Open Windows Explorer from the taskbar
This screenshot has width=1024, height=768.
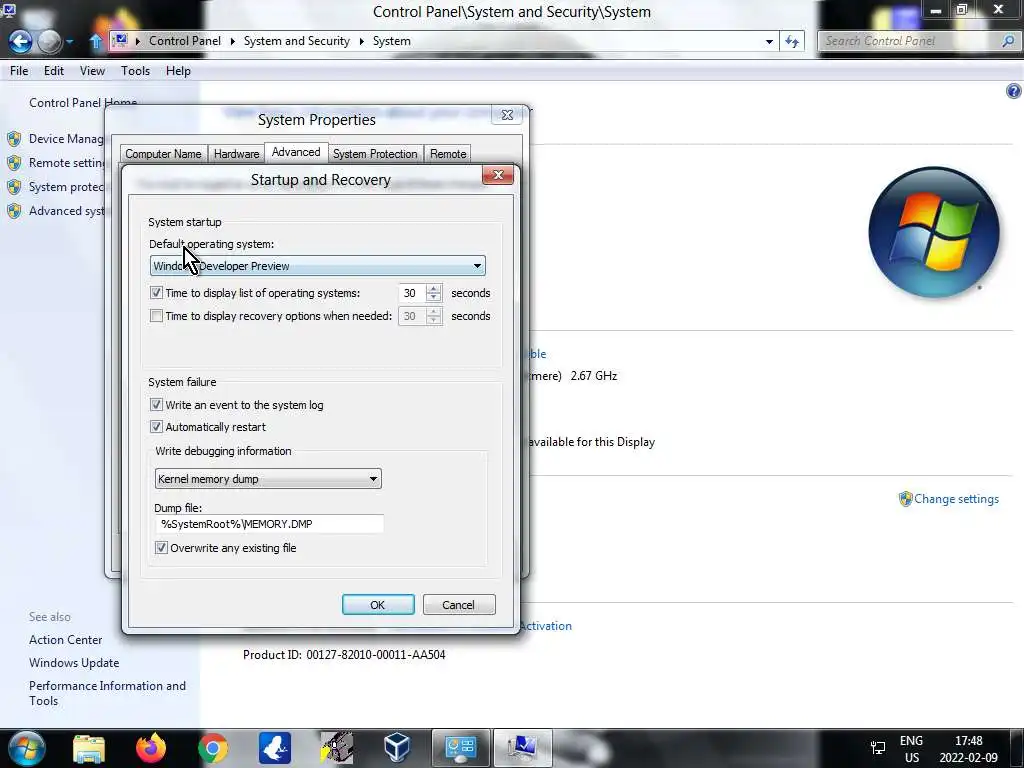(x=89, y=748)
